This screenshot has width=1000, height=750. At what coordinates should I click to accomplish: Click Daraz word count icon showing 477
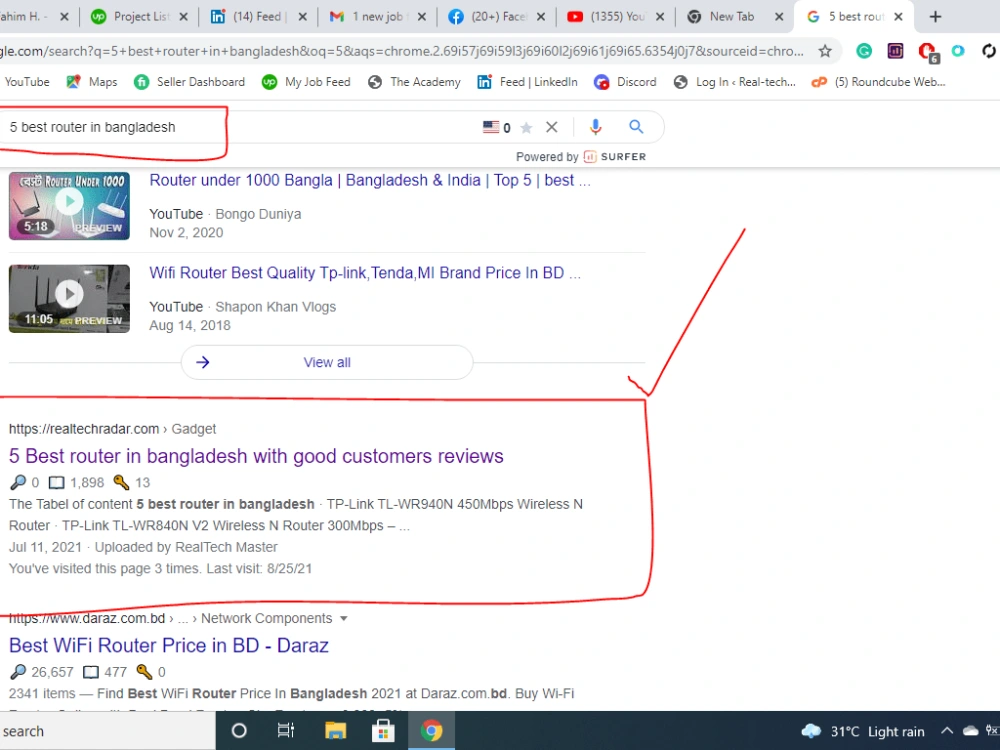click(x=91, y=672)
